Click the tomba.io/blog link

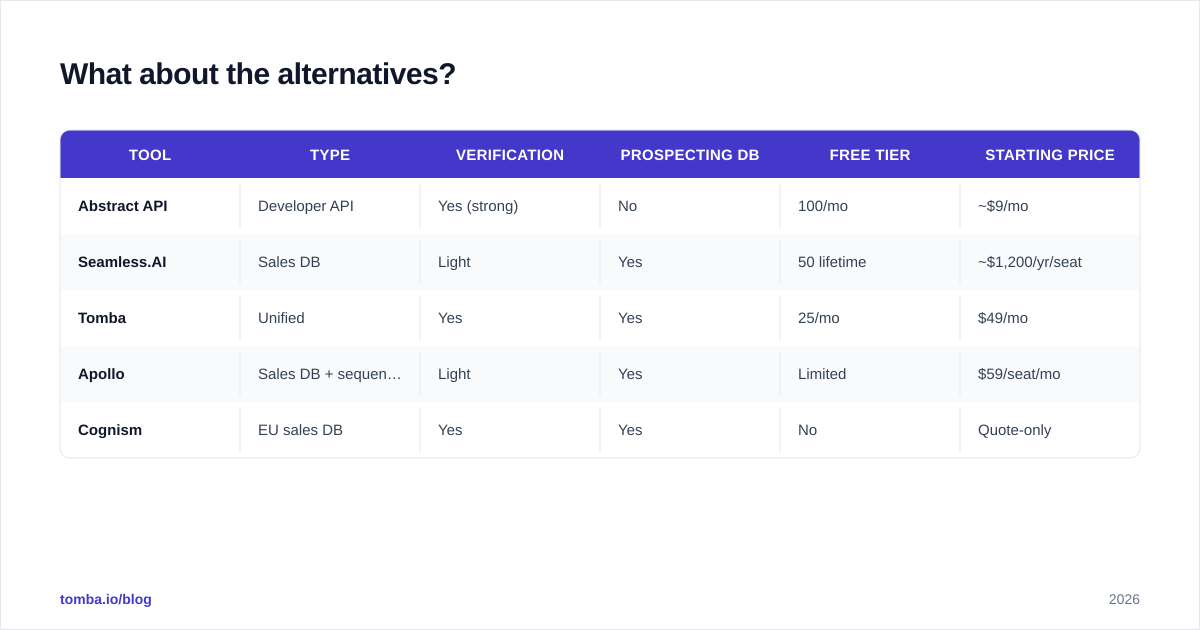106,599
